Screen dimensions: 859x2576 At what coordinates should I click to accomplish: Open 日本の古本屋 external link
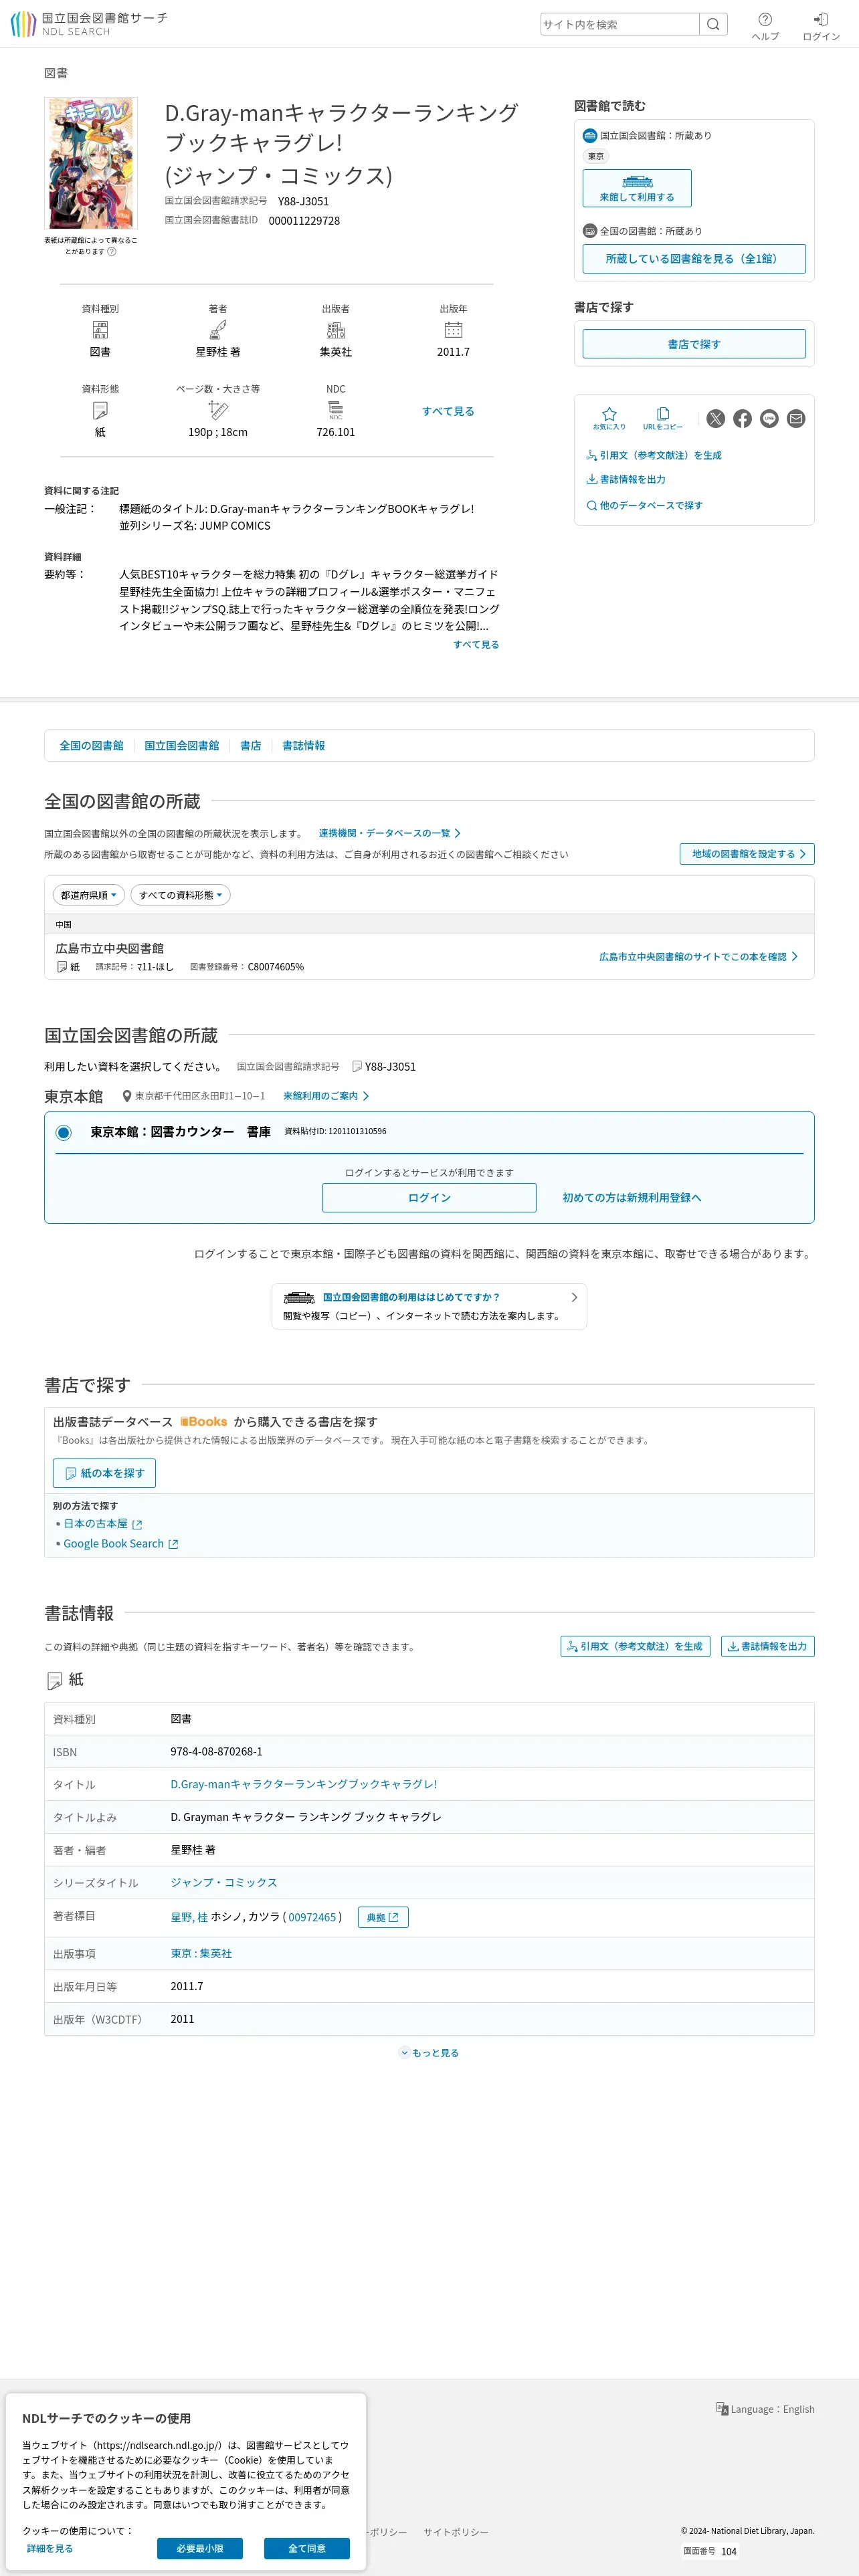coord(103,1524)
